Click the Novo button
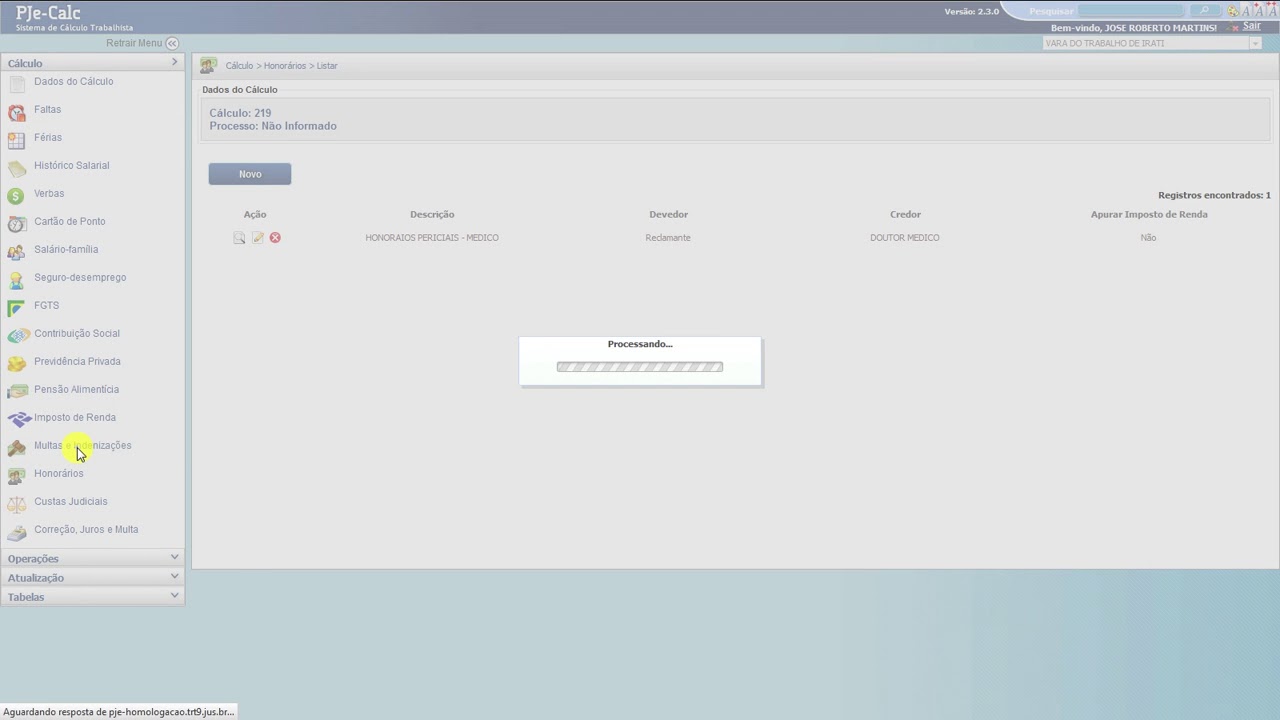The width and height of the screenshot is (1280, 720). point(250,174)
